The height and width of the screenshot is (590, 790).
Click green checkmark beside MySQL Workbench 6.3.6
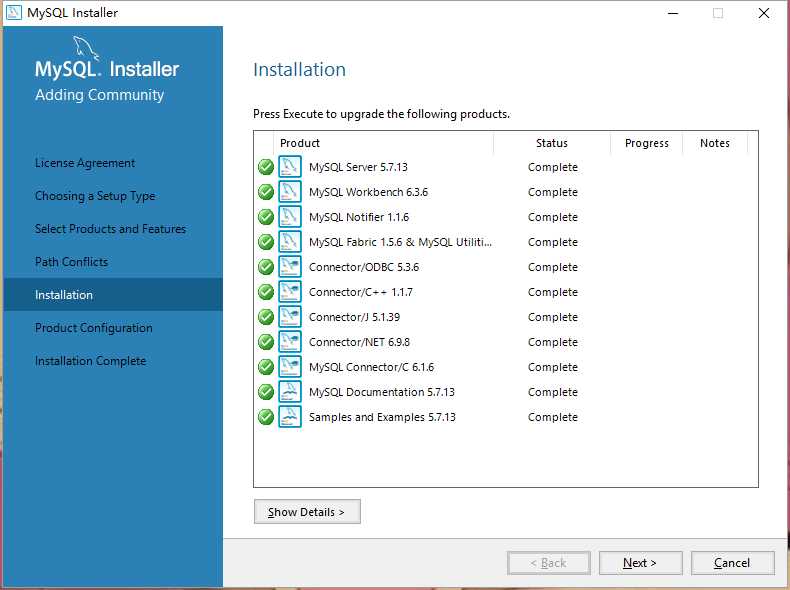[x=266, y=192]
